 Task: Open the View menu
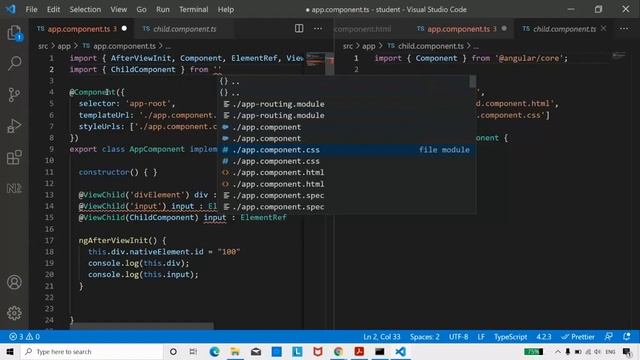point(118,9)
